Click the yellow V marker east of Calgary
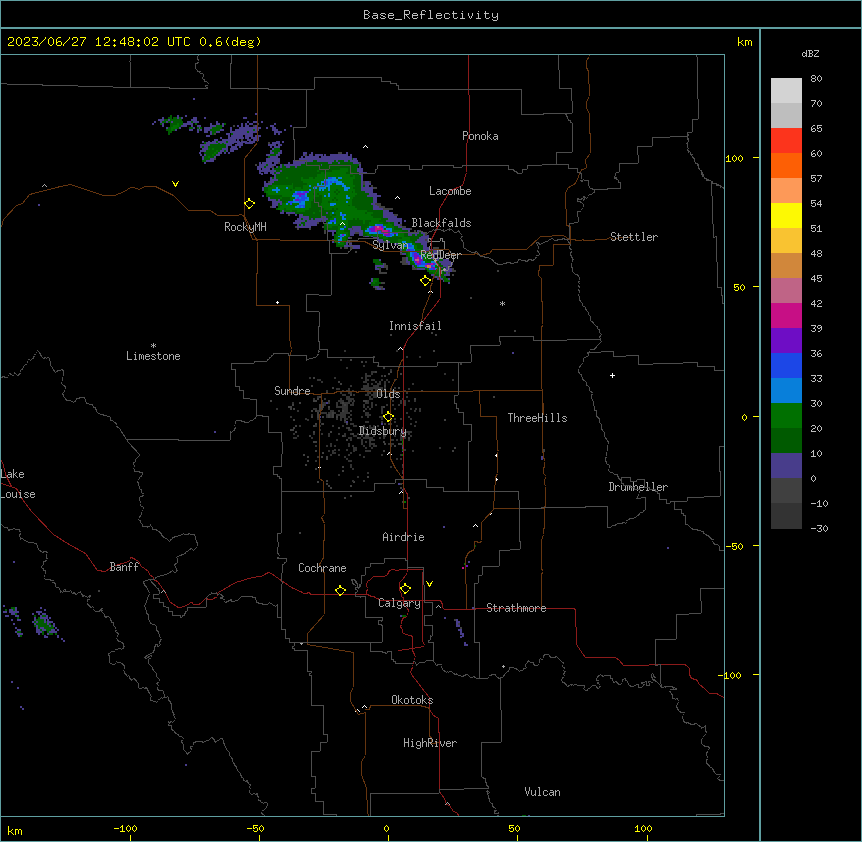The height and width of the screenshot is (842, 862). point(429,584)
